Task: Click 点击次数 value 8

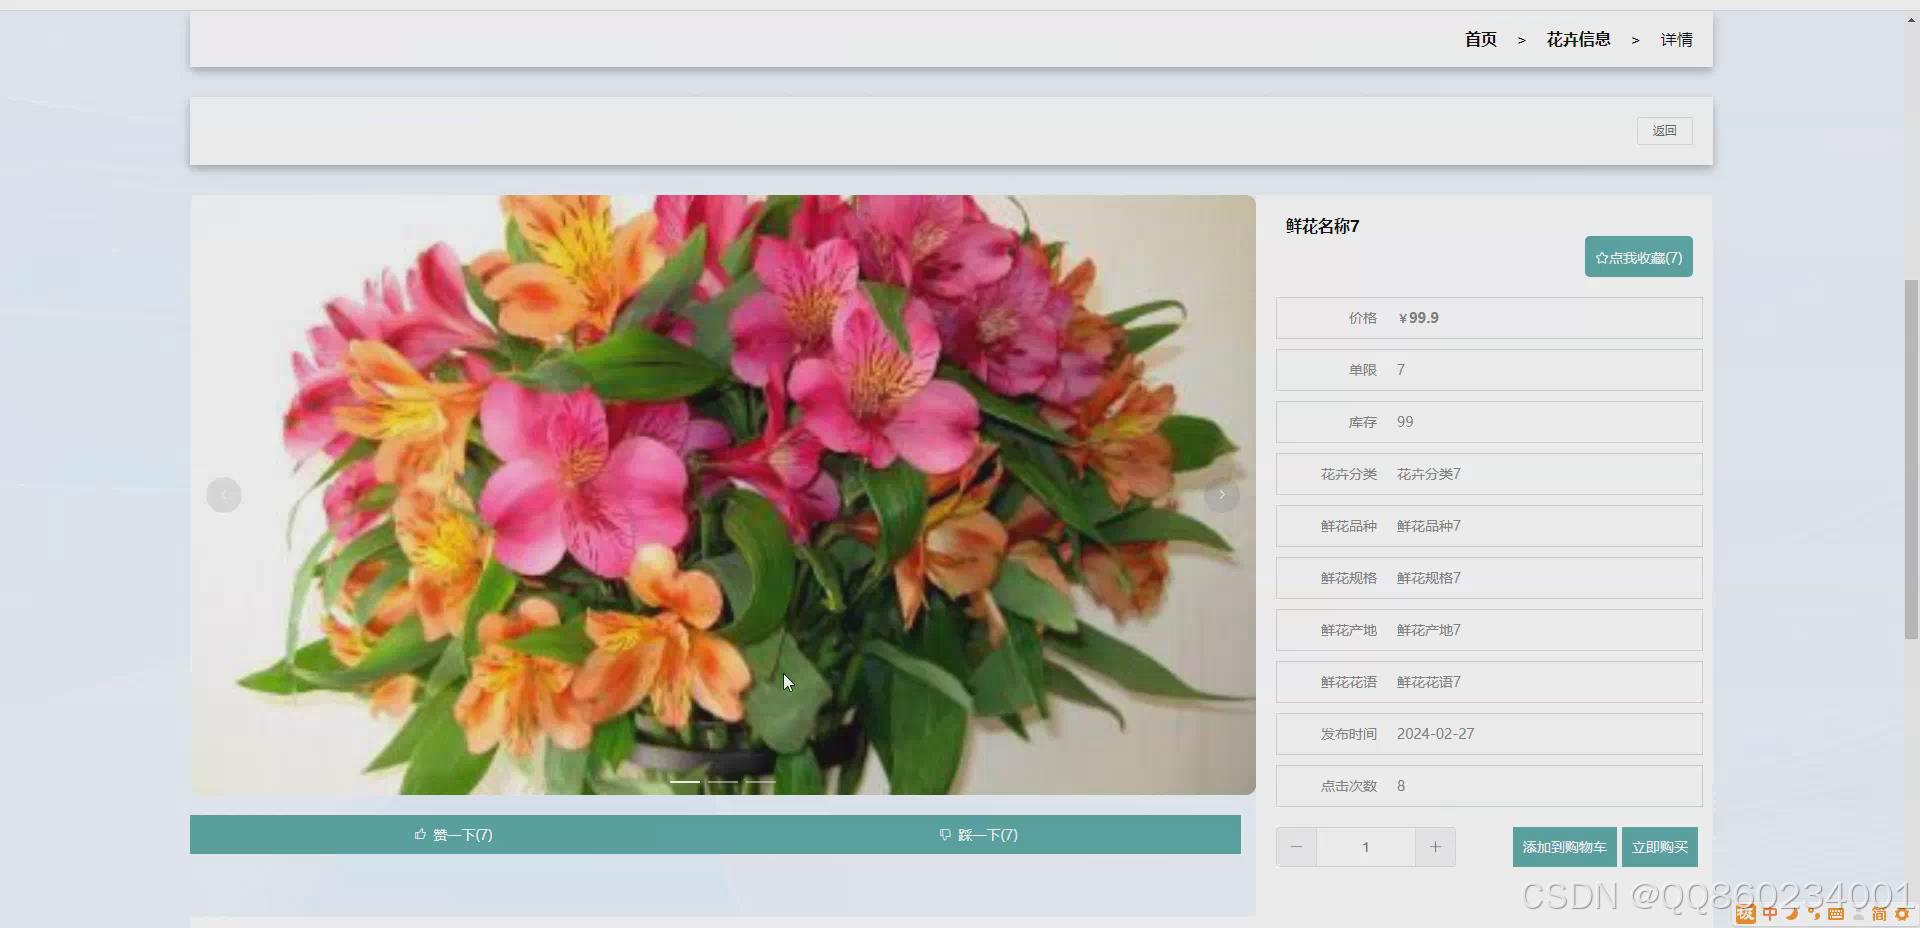Action: pos(1401,786)
